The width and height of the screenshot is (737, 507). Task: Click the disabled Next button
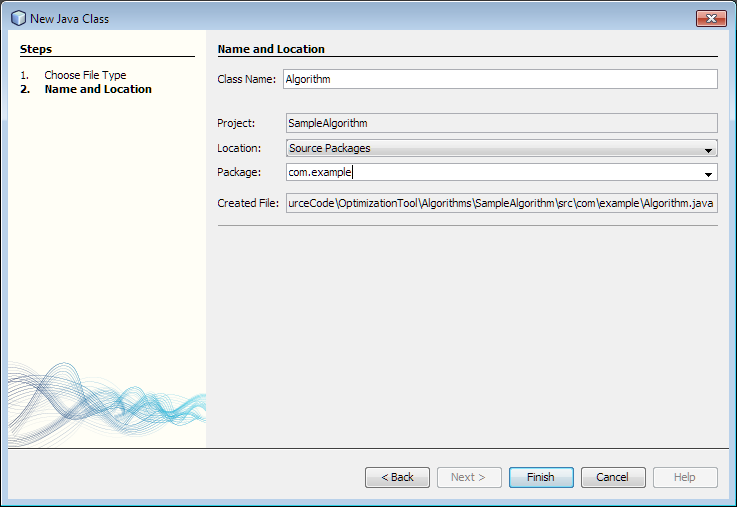point(469,477)
